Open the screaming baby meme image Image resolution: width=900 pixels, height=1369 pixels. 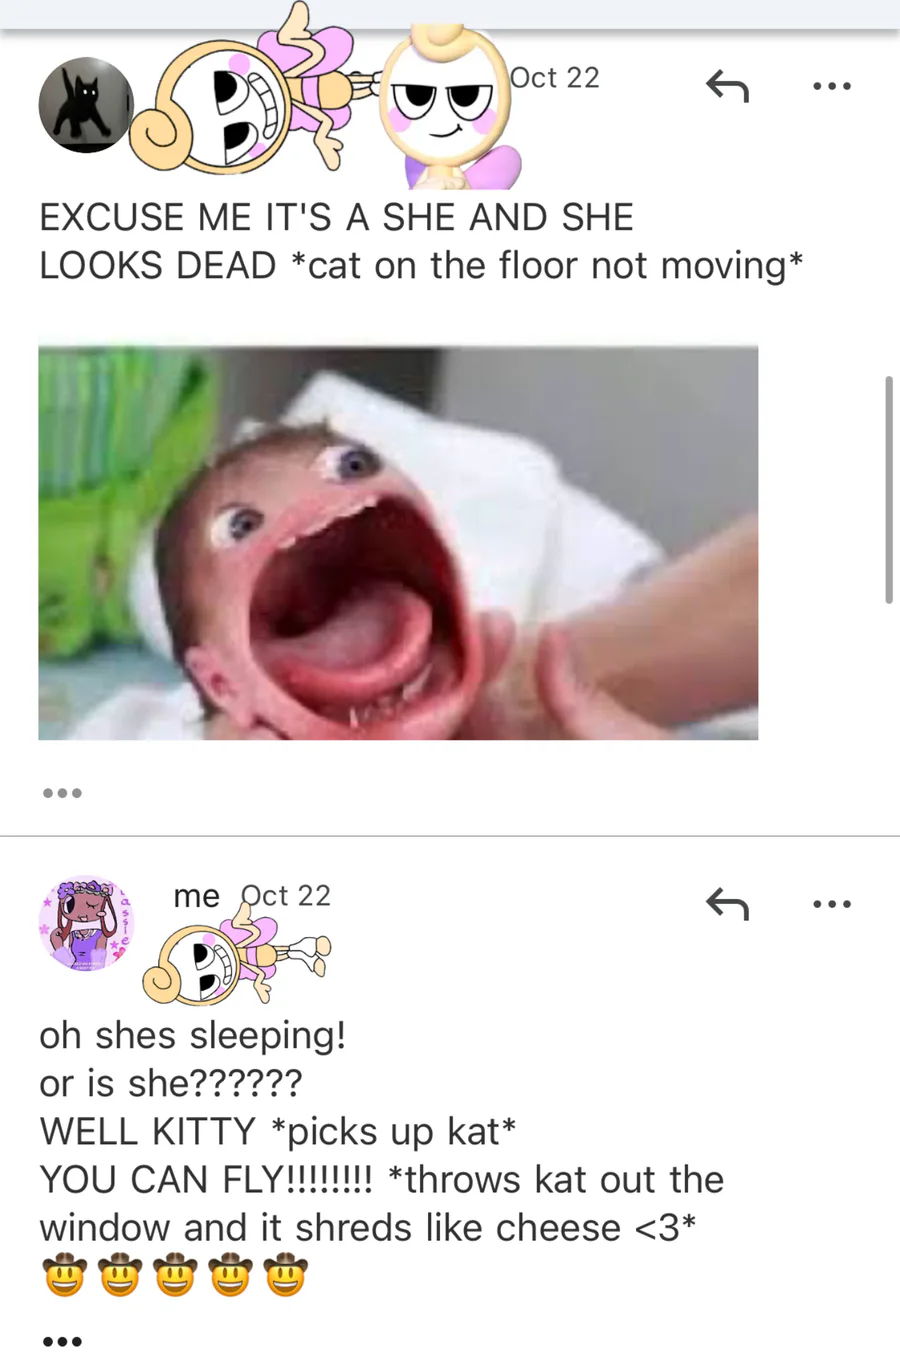coord(398,543)
